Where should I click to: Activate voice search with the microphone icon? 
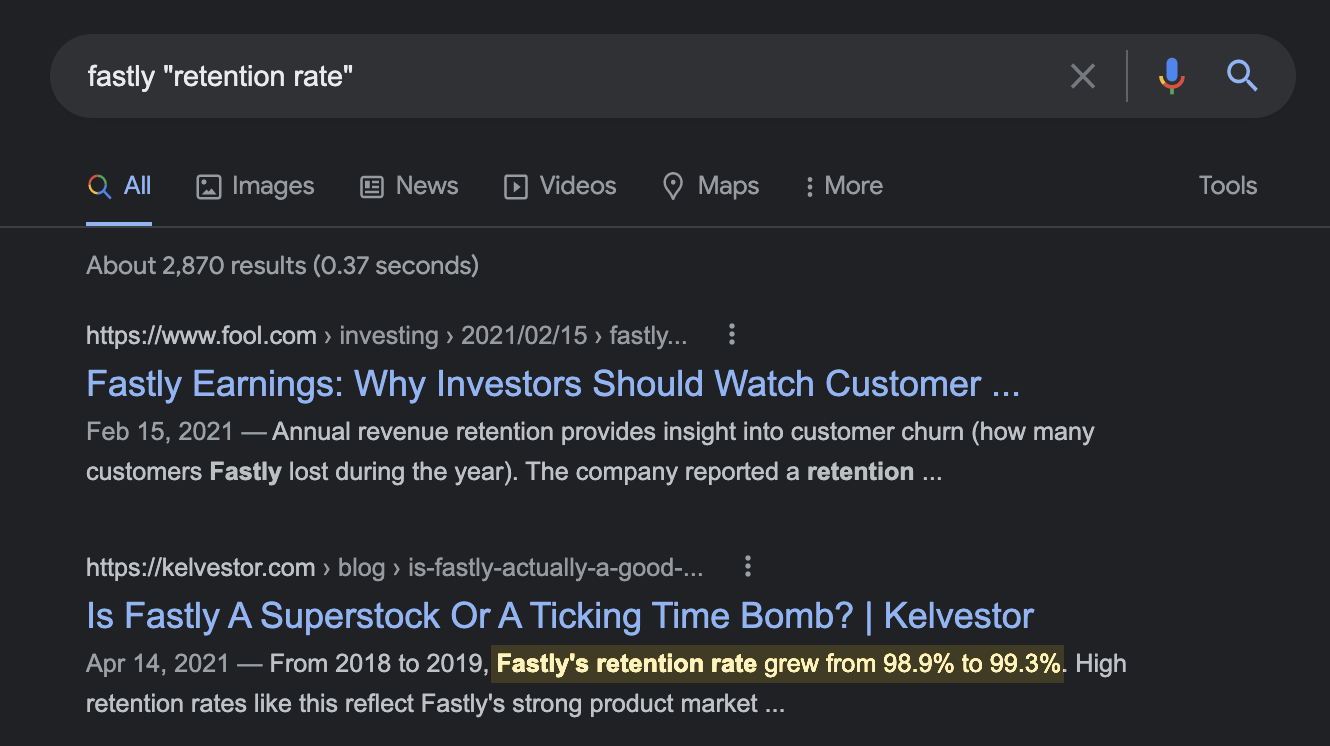tap(1171, 75)
